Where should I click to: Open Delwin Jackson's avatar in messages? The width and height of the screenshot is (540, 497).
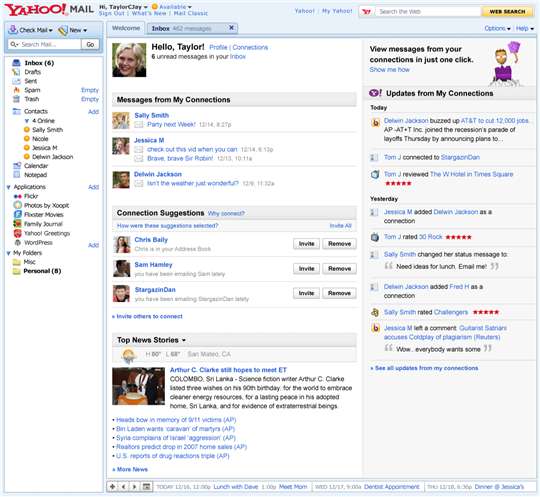click(x=121, y=180)
